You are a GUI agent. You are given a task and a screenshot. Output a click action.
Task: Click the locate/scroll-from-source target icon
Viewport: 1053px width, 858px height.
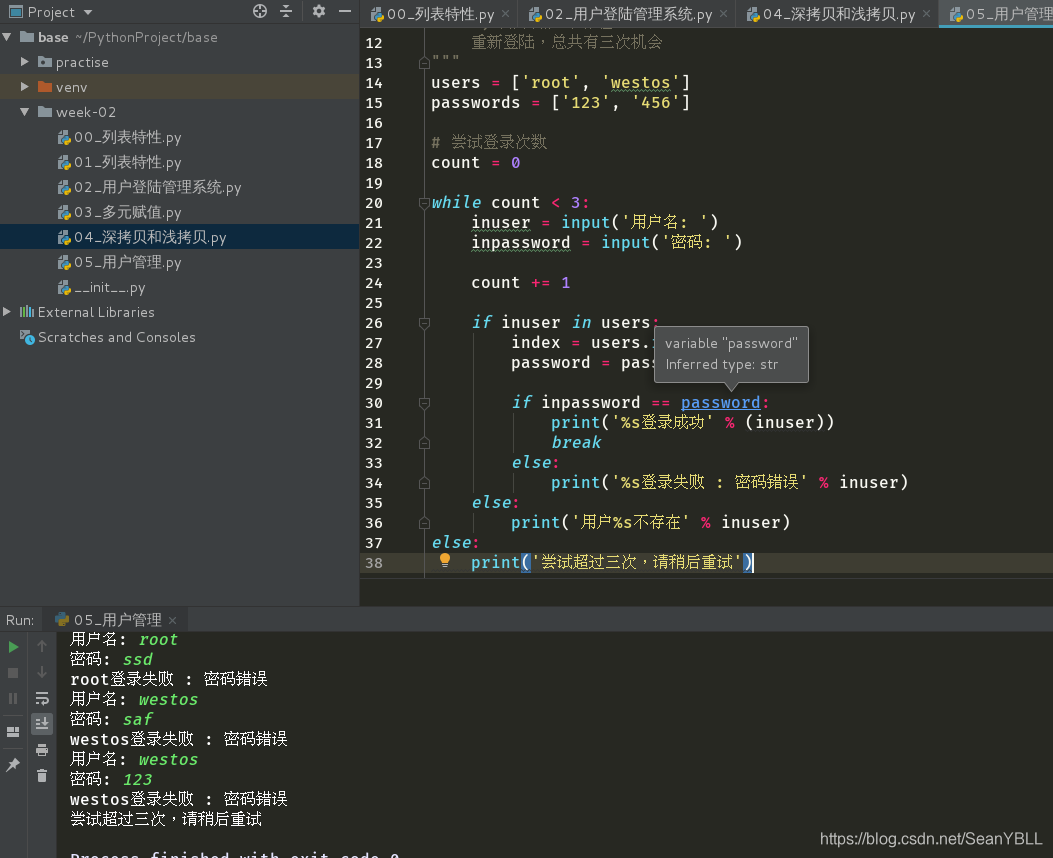[260, 11]
